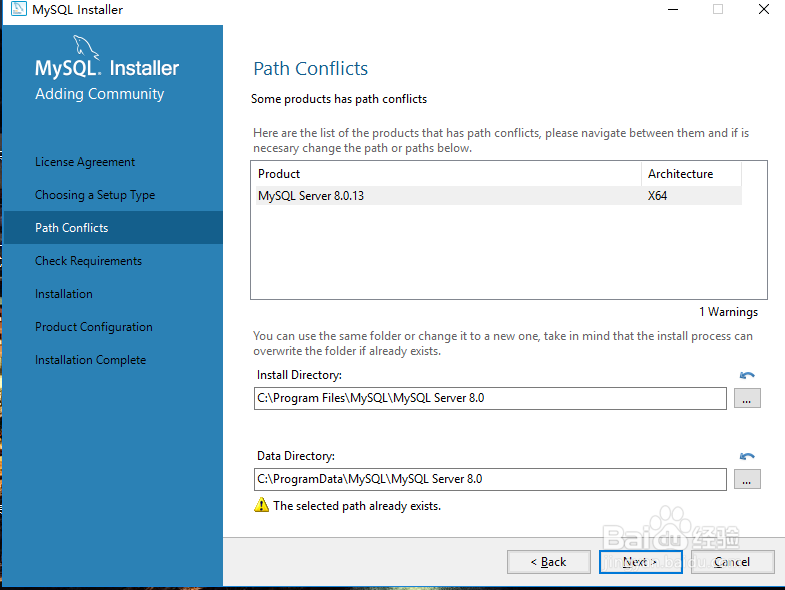Click the Data Directory path field
Screen dimensions: 785x590
pos(490,479)
